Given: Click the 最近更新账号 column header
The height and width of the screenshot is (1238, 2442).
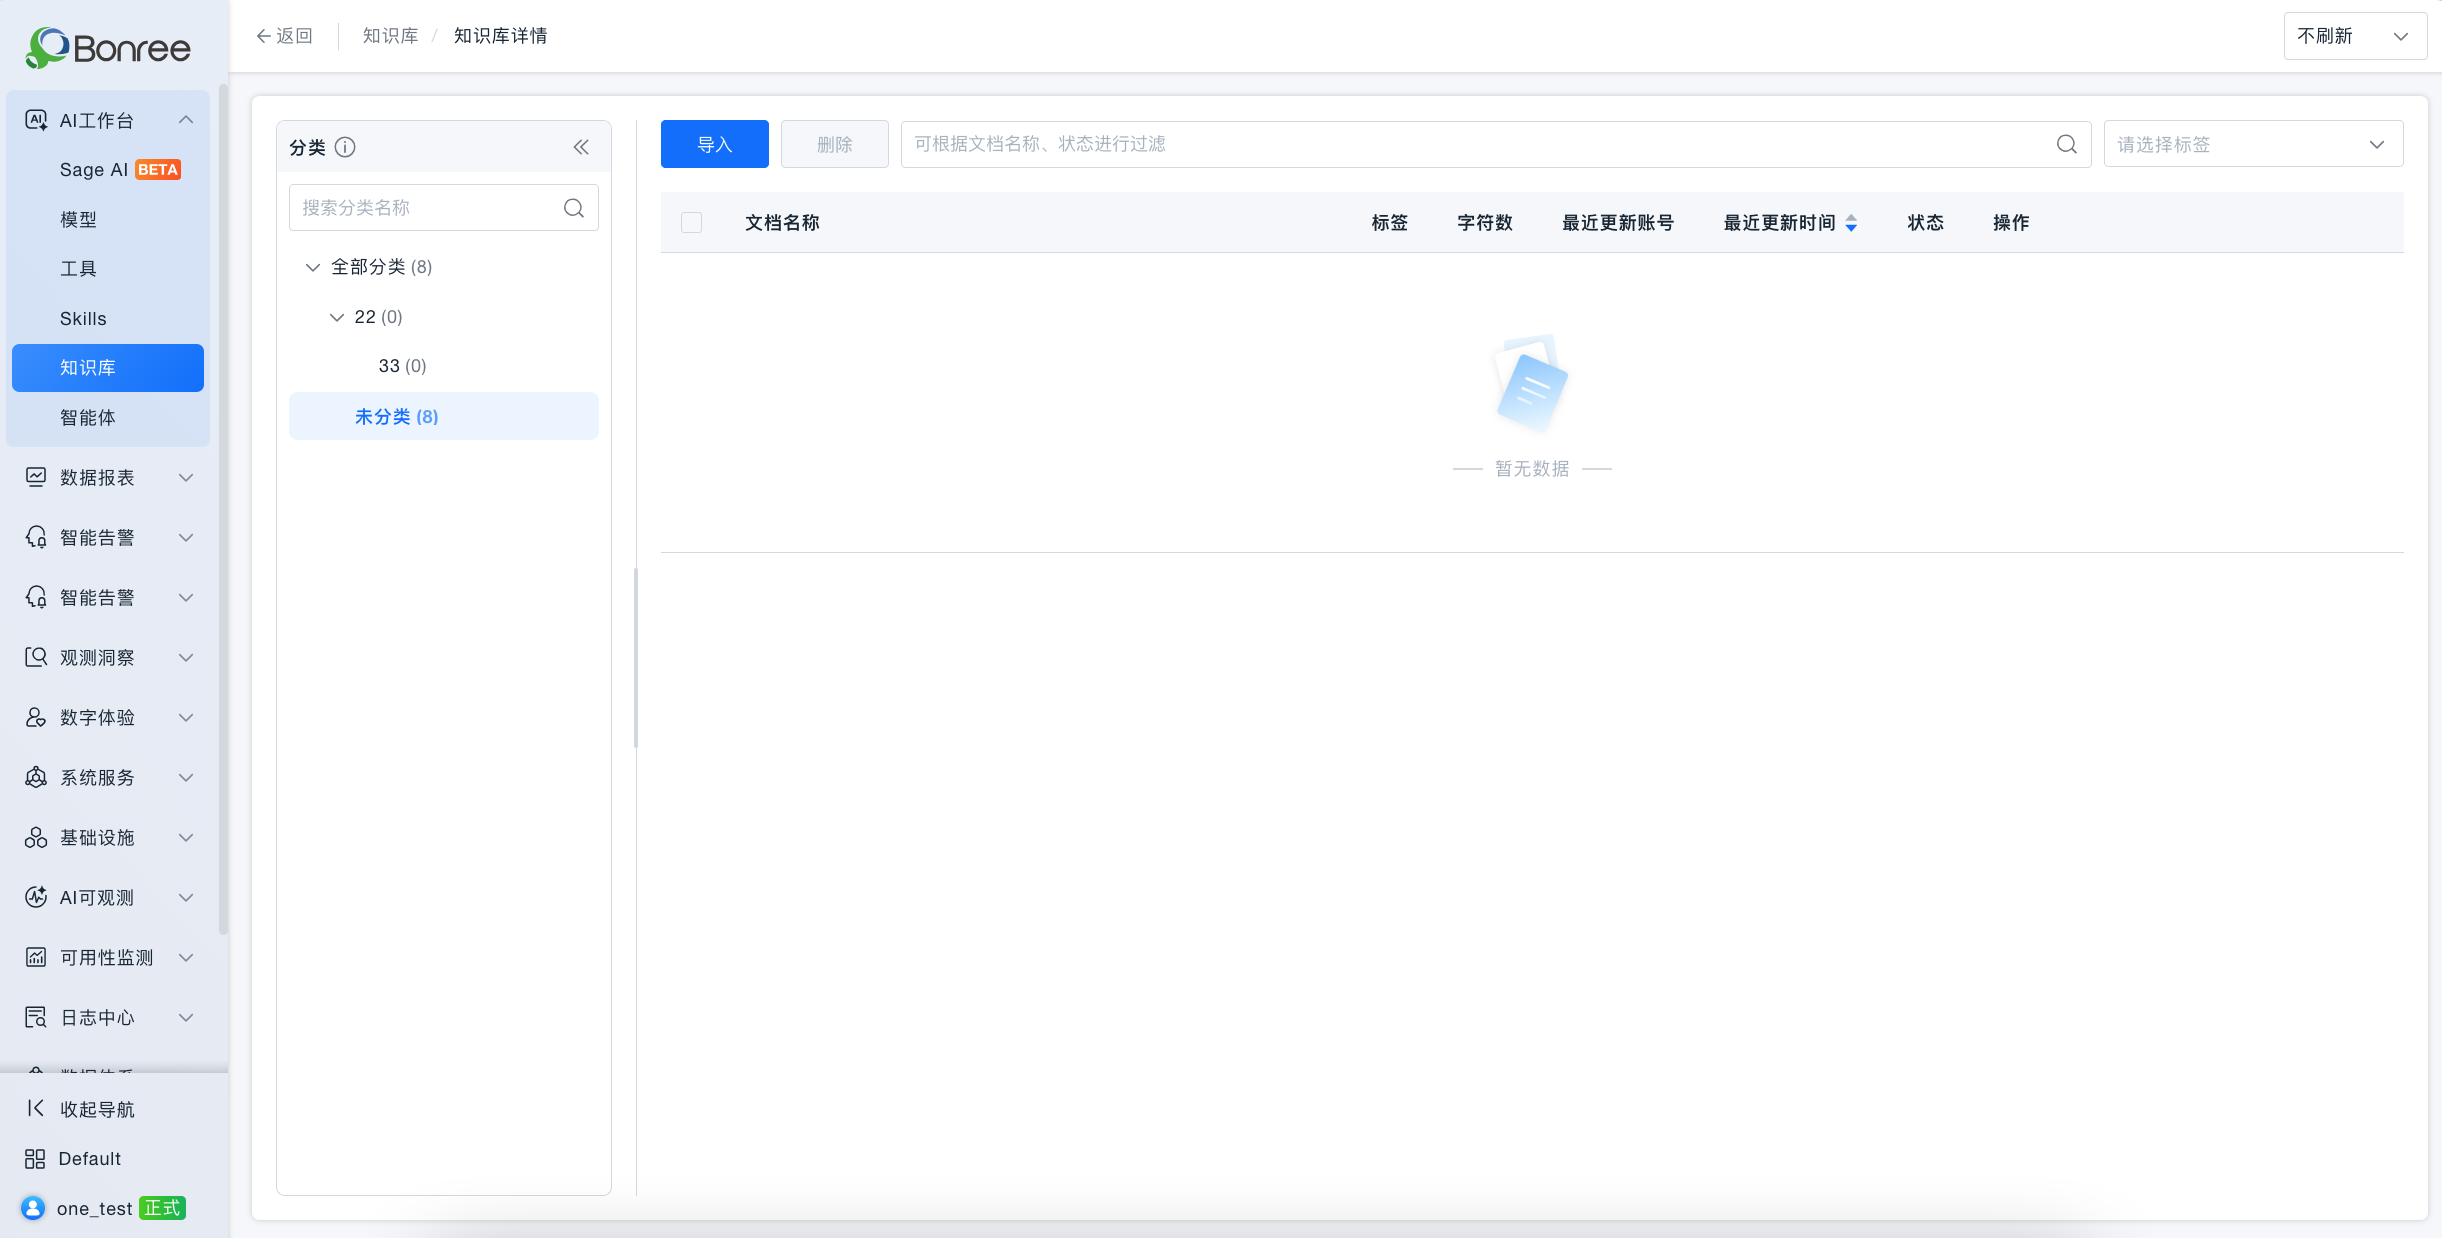Looking at the screenshot, I should (1618, 223).
